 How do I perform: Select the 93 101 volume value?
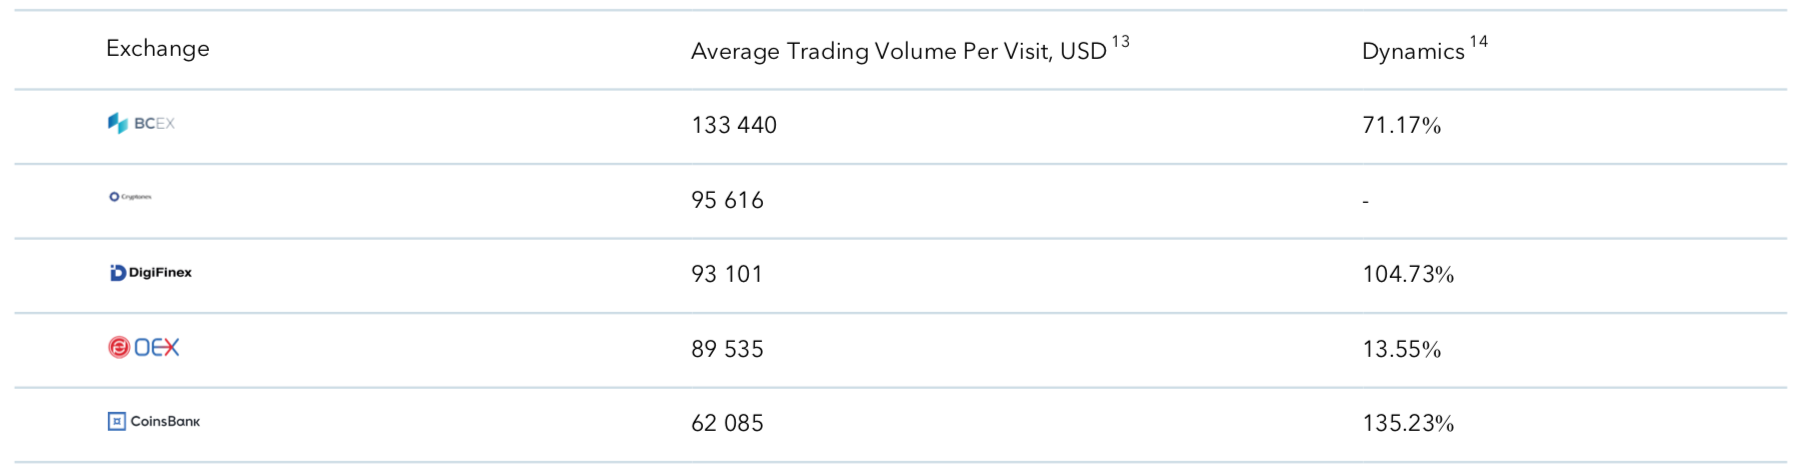click(x=727, y=274)
